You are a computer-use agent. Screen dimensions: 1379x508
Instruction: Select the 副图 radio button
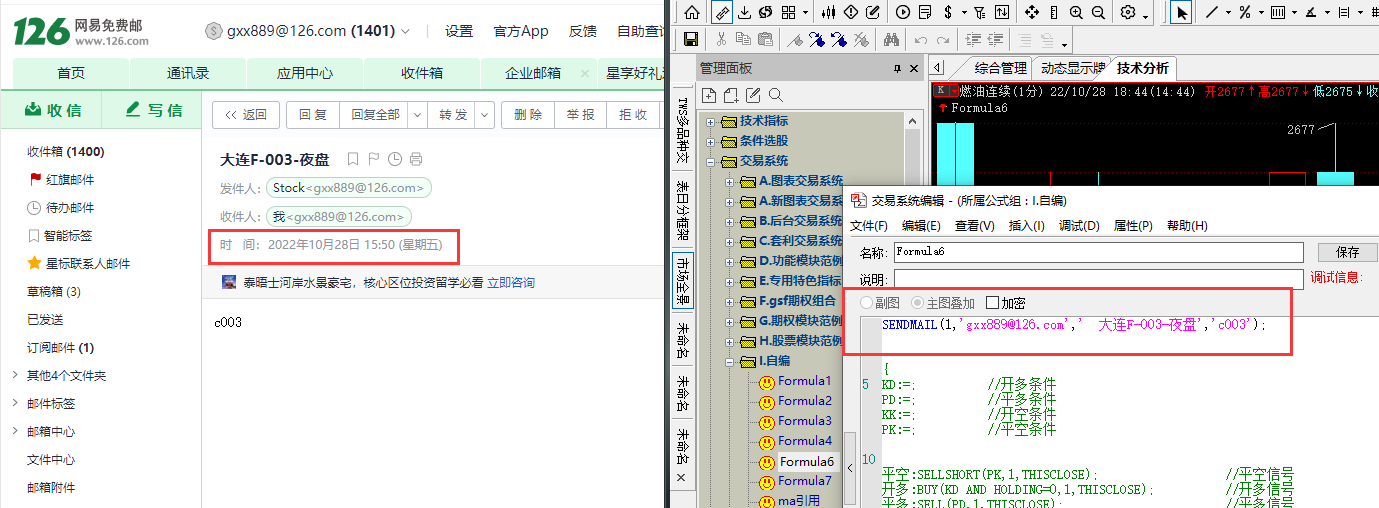tap(866, 303)
